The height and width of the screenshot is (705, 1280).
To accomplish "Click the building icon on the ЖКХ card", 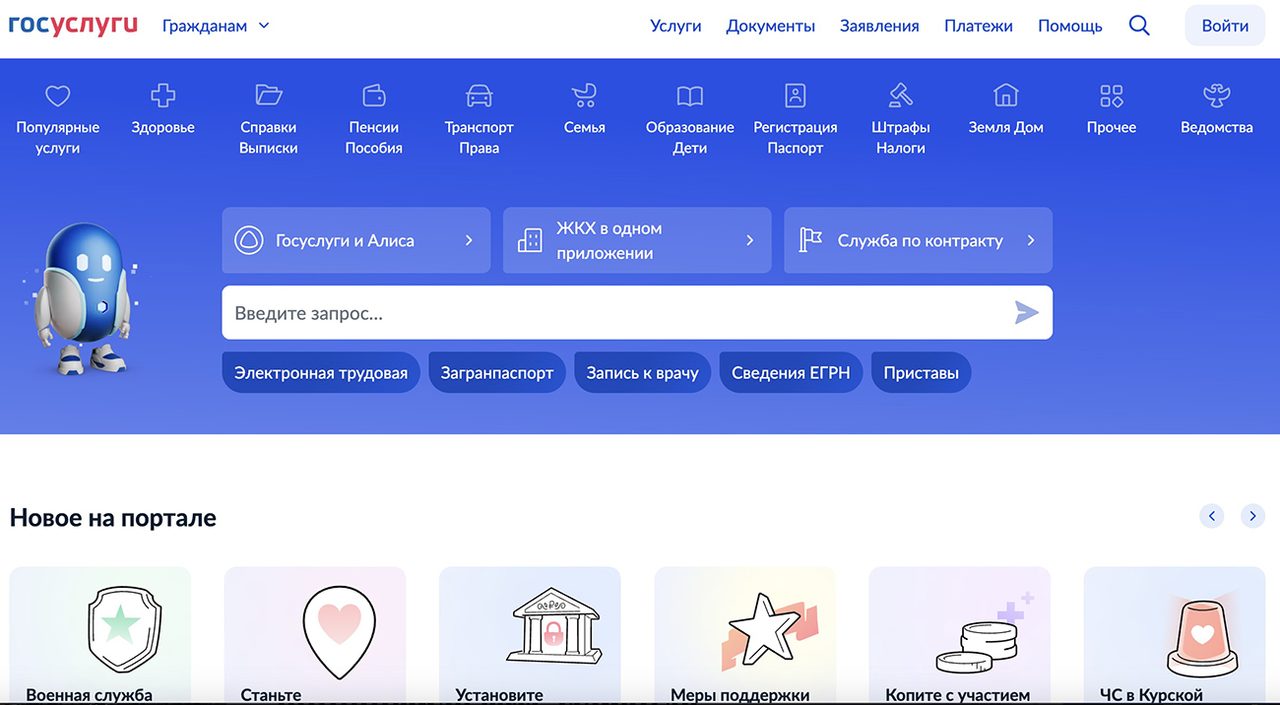I will pyautogui.click(x=529, y=240).
